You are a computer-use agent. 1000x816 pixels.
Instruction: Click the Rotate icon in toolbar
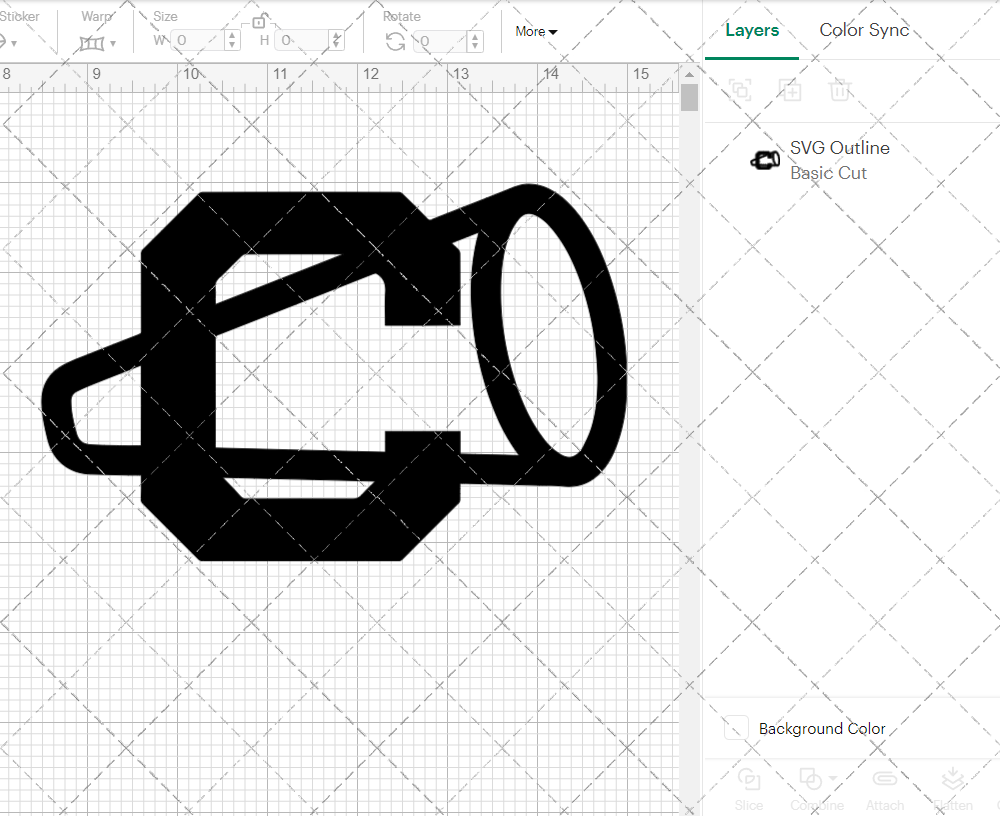tap(396, 41)
